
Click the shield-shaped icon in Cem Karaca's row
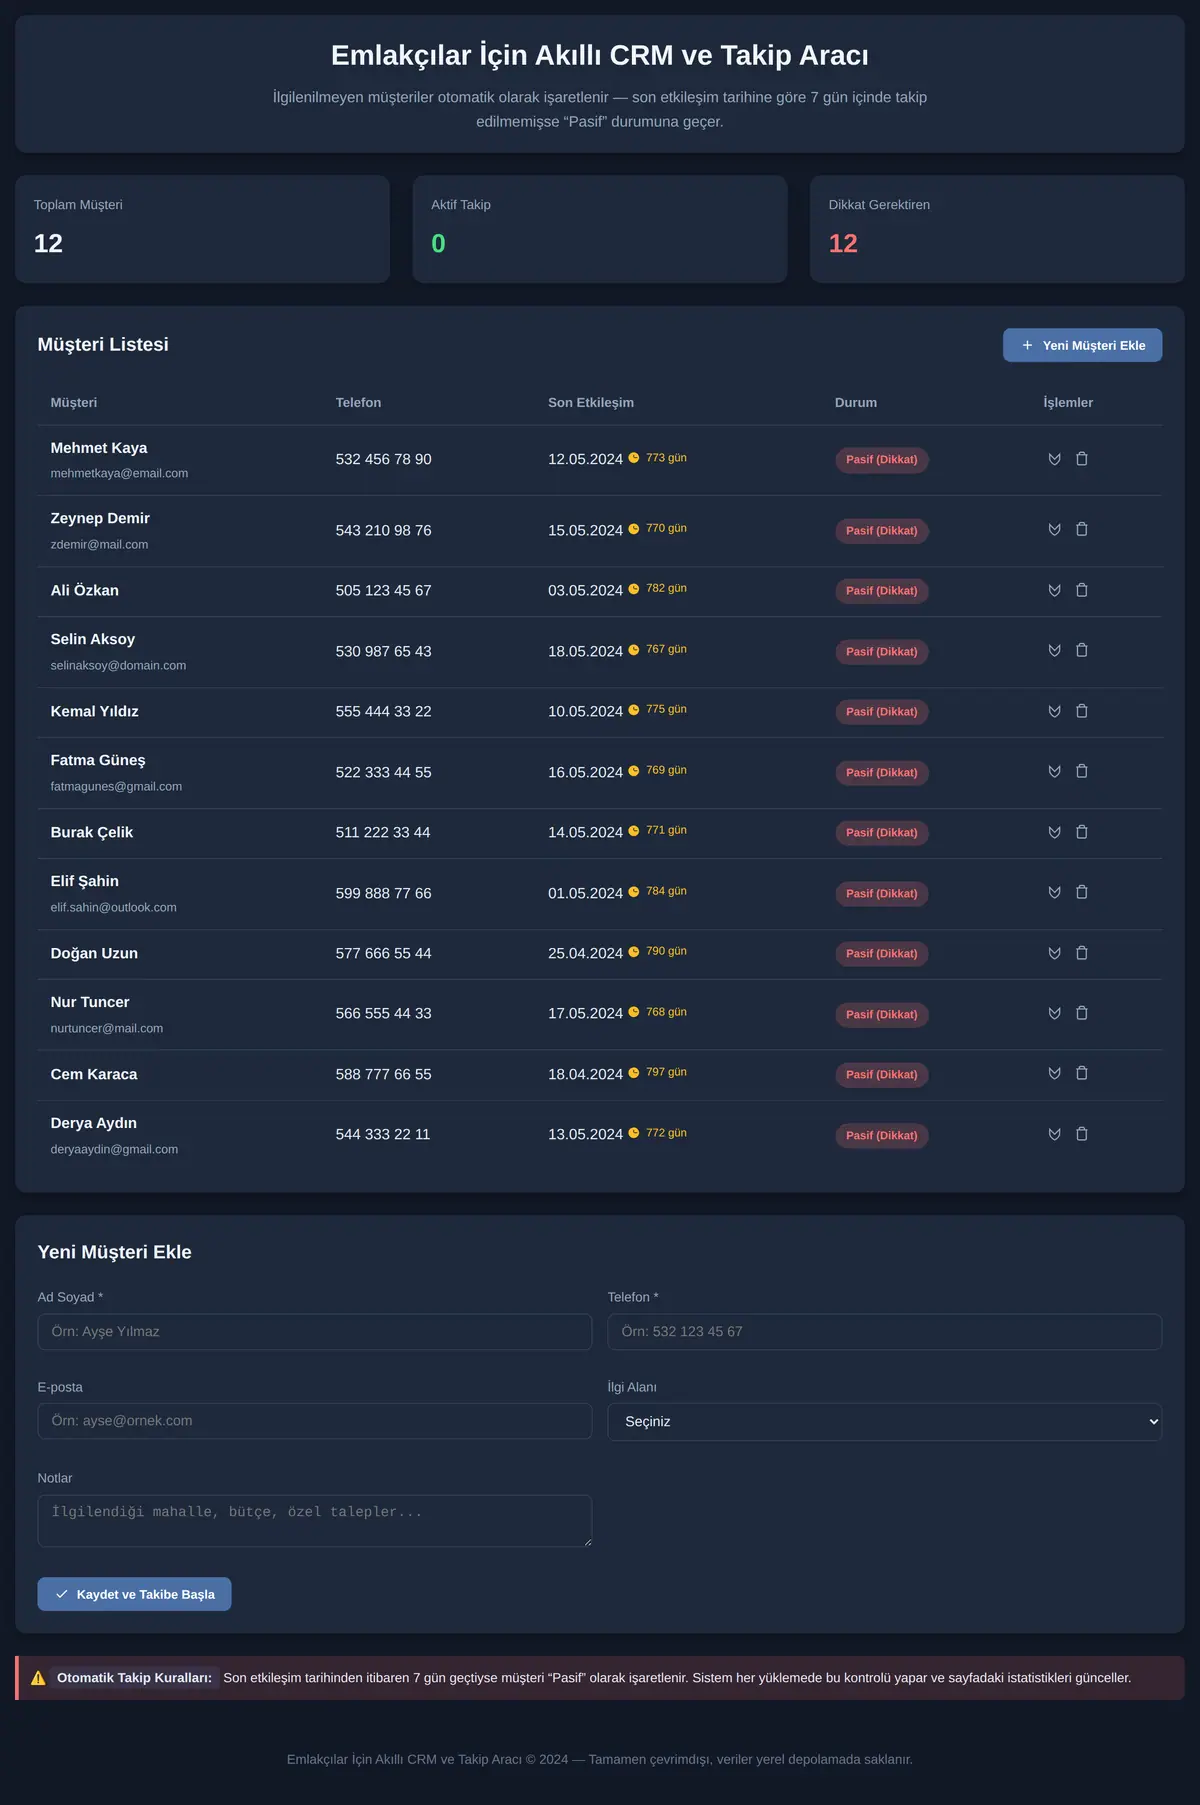pos(1054,1073)
